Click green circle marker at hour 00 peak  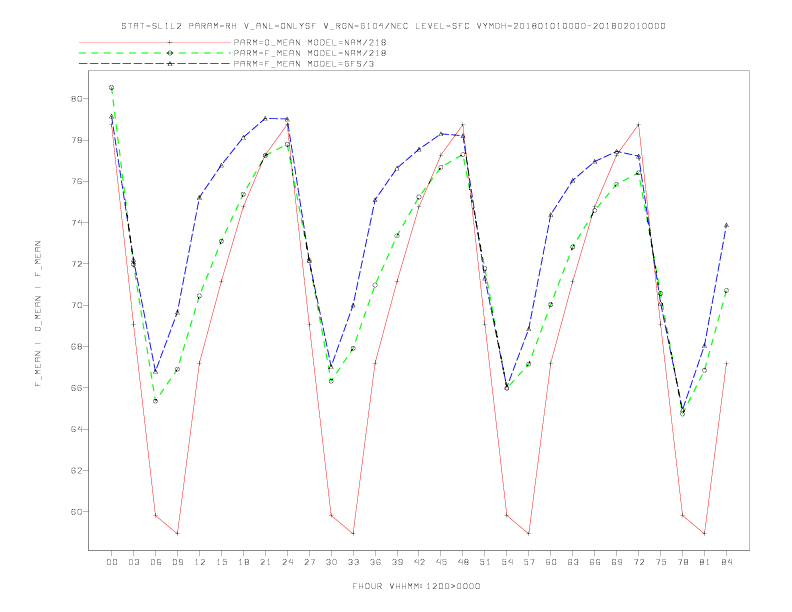click(112, 88)
